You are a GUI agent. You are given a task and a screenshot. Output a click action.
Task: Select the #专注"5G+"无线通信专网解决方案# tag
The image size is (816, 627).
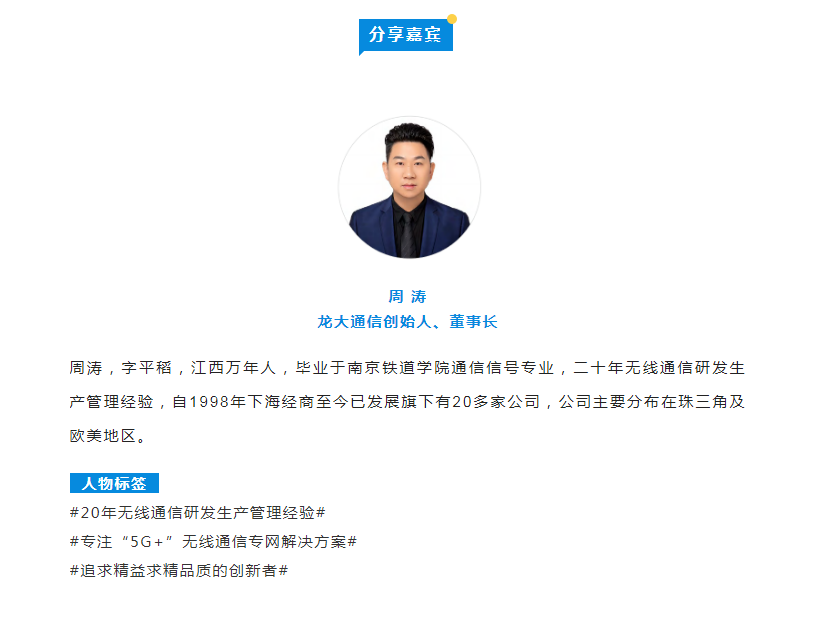coord(213,542)
